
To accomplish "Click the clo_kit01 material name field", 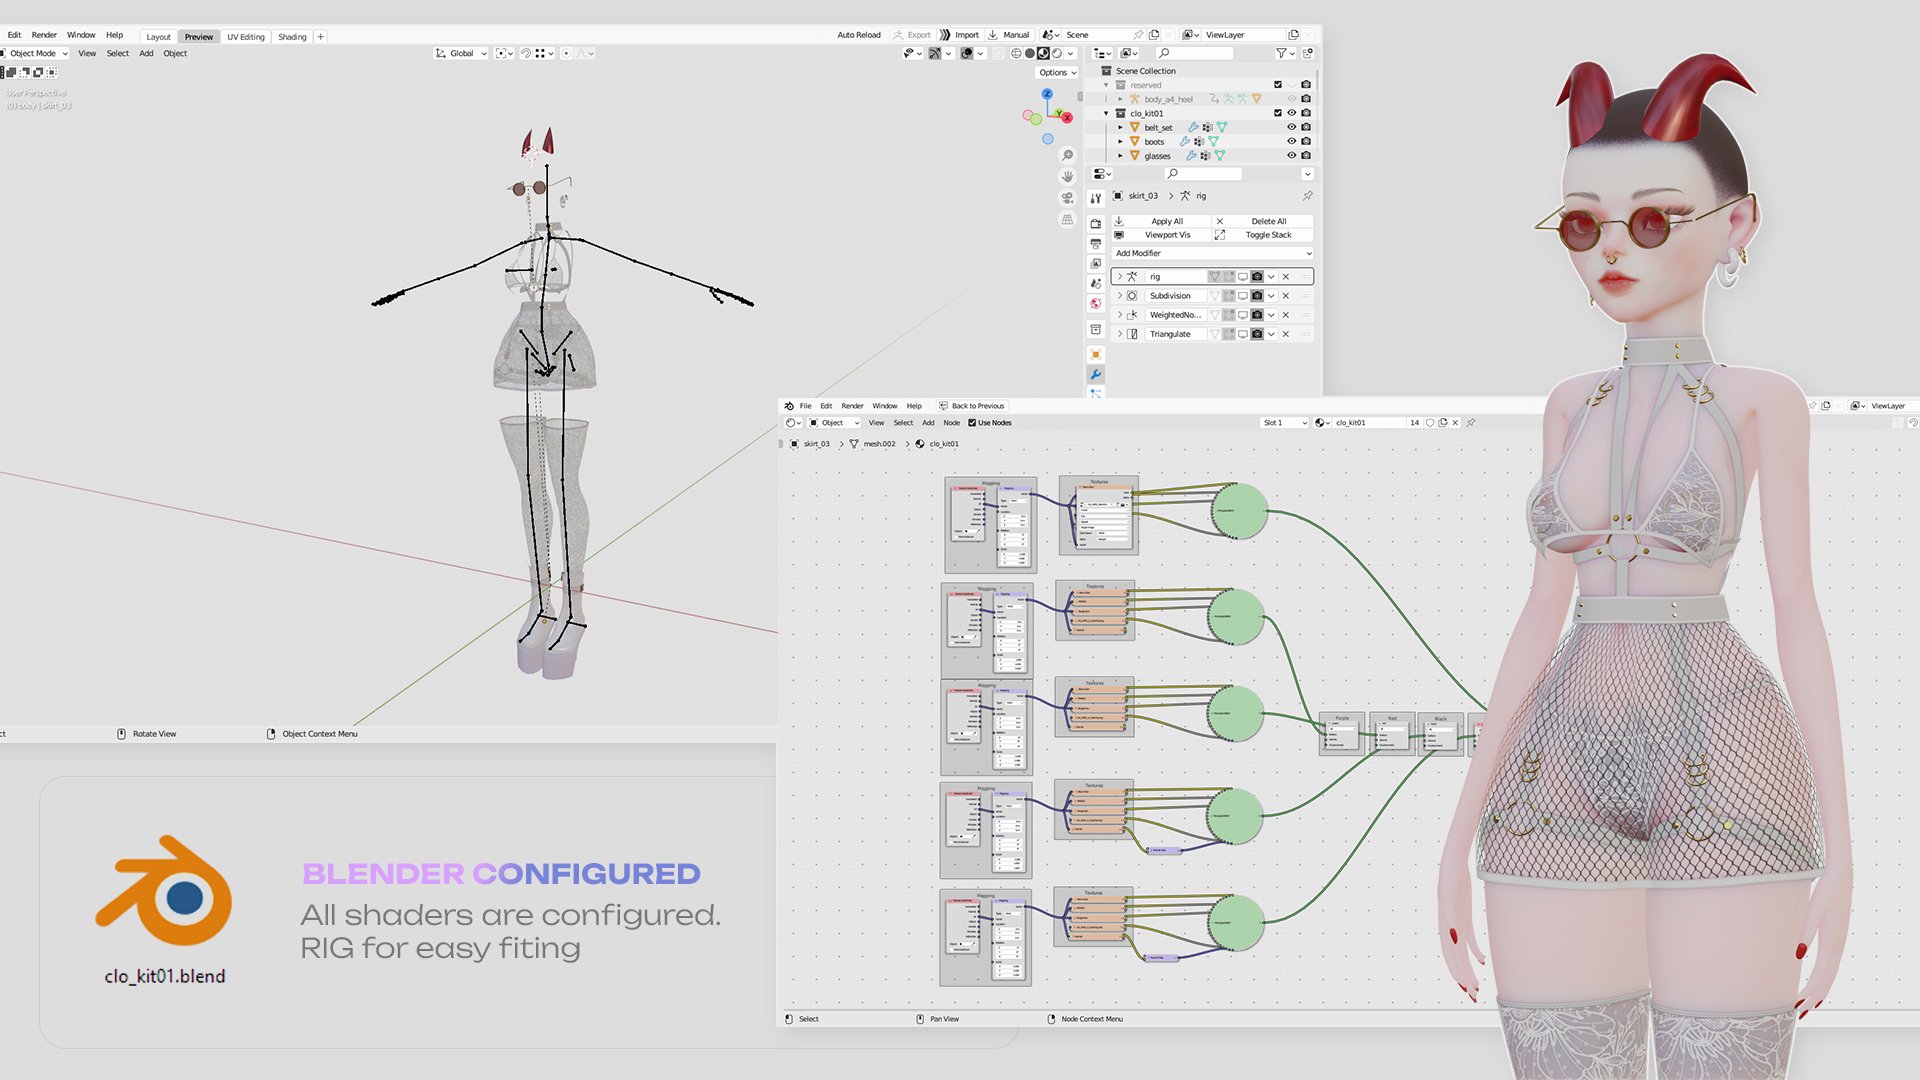I will tap(1370, 423).
